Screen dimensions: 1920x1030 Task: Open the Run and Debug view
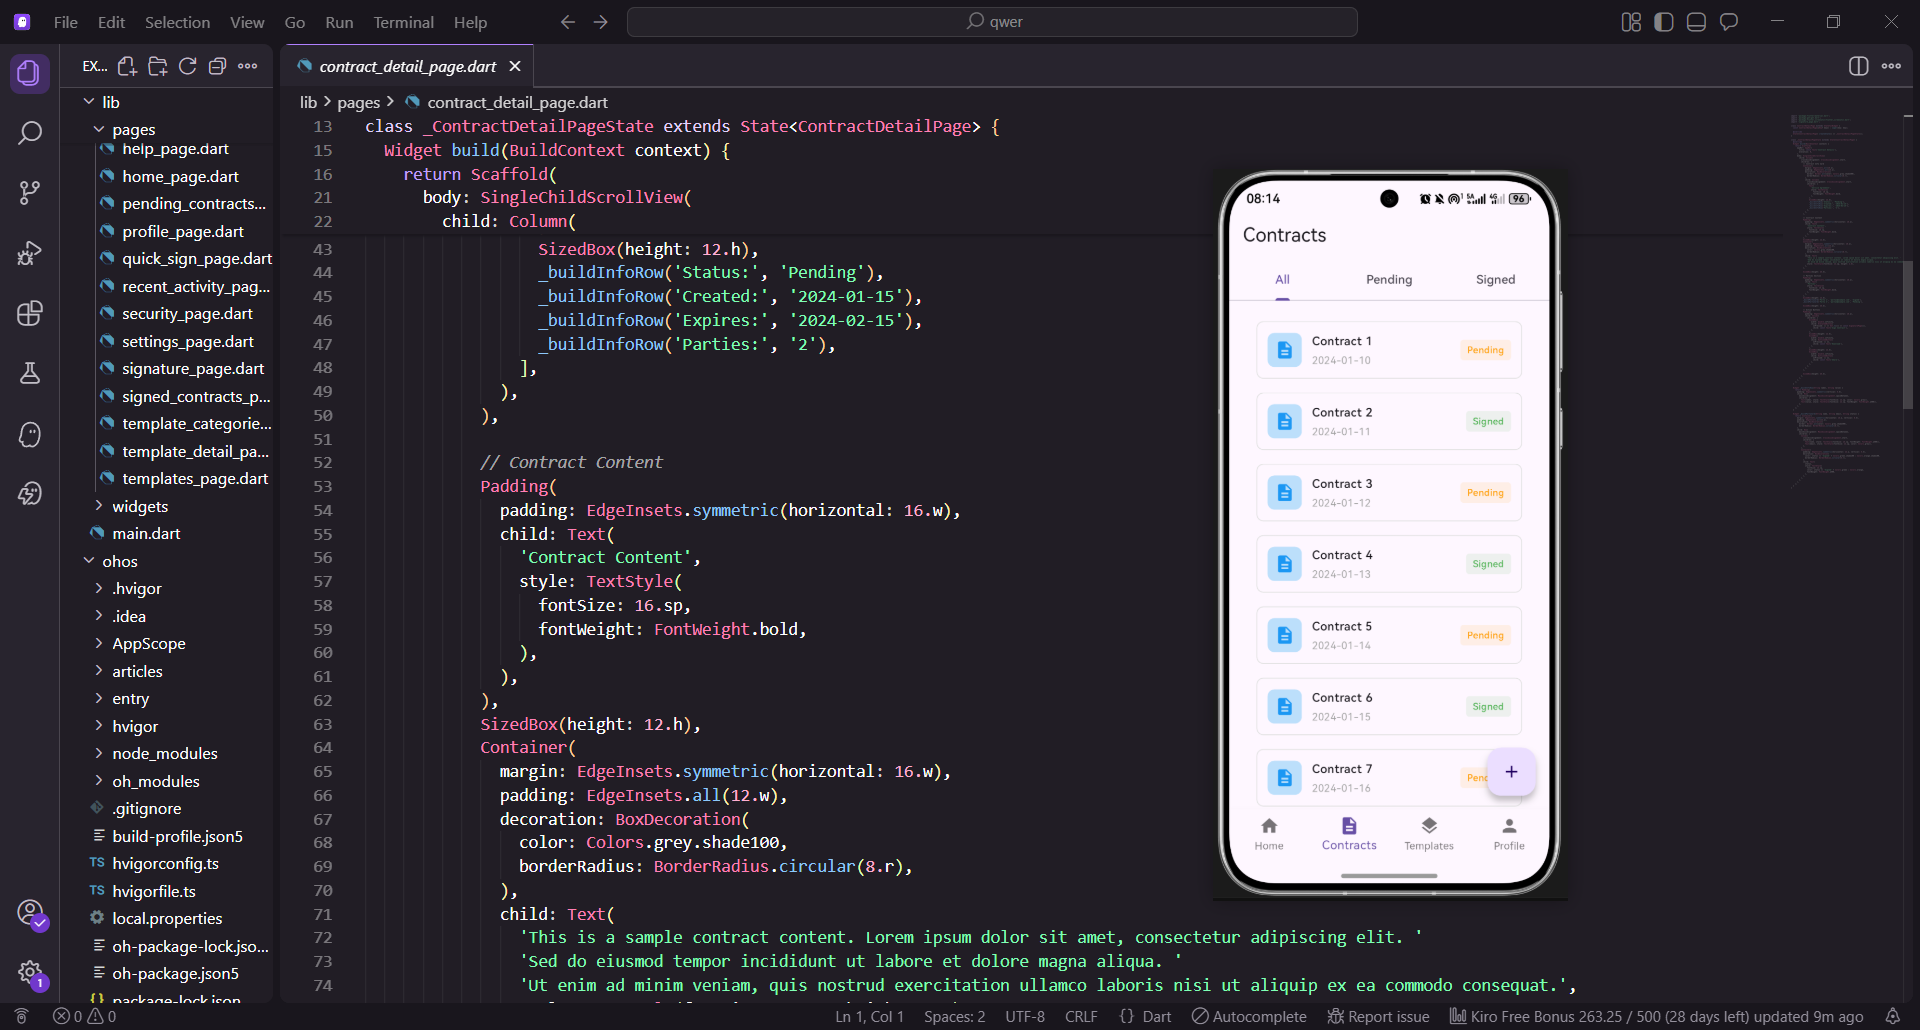pos(29,253)
